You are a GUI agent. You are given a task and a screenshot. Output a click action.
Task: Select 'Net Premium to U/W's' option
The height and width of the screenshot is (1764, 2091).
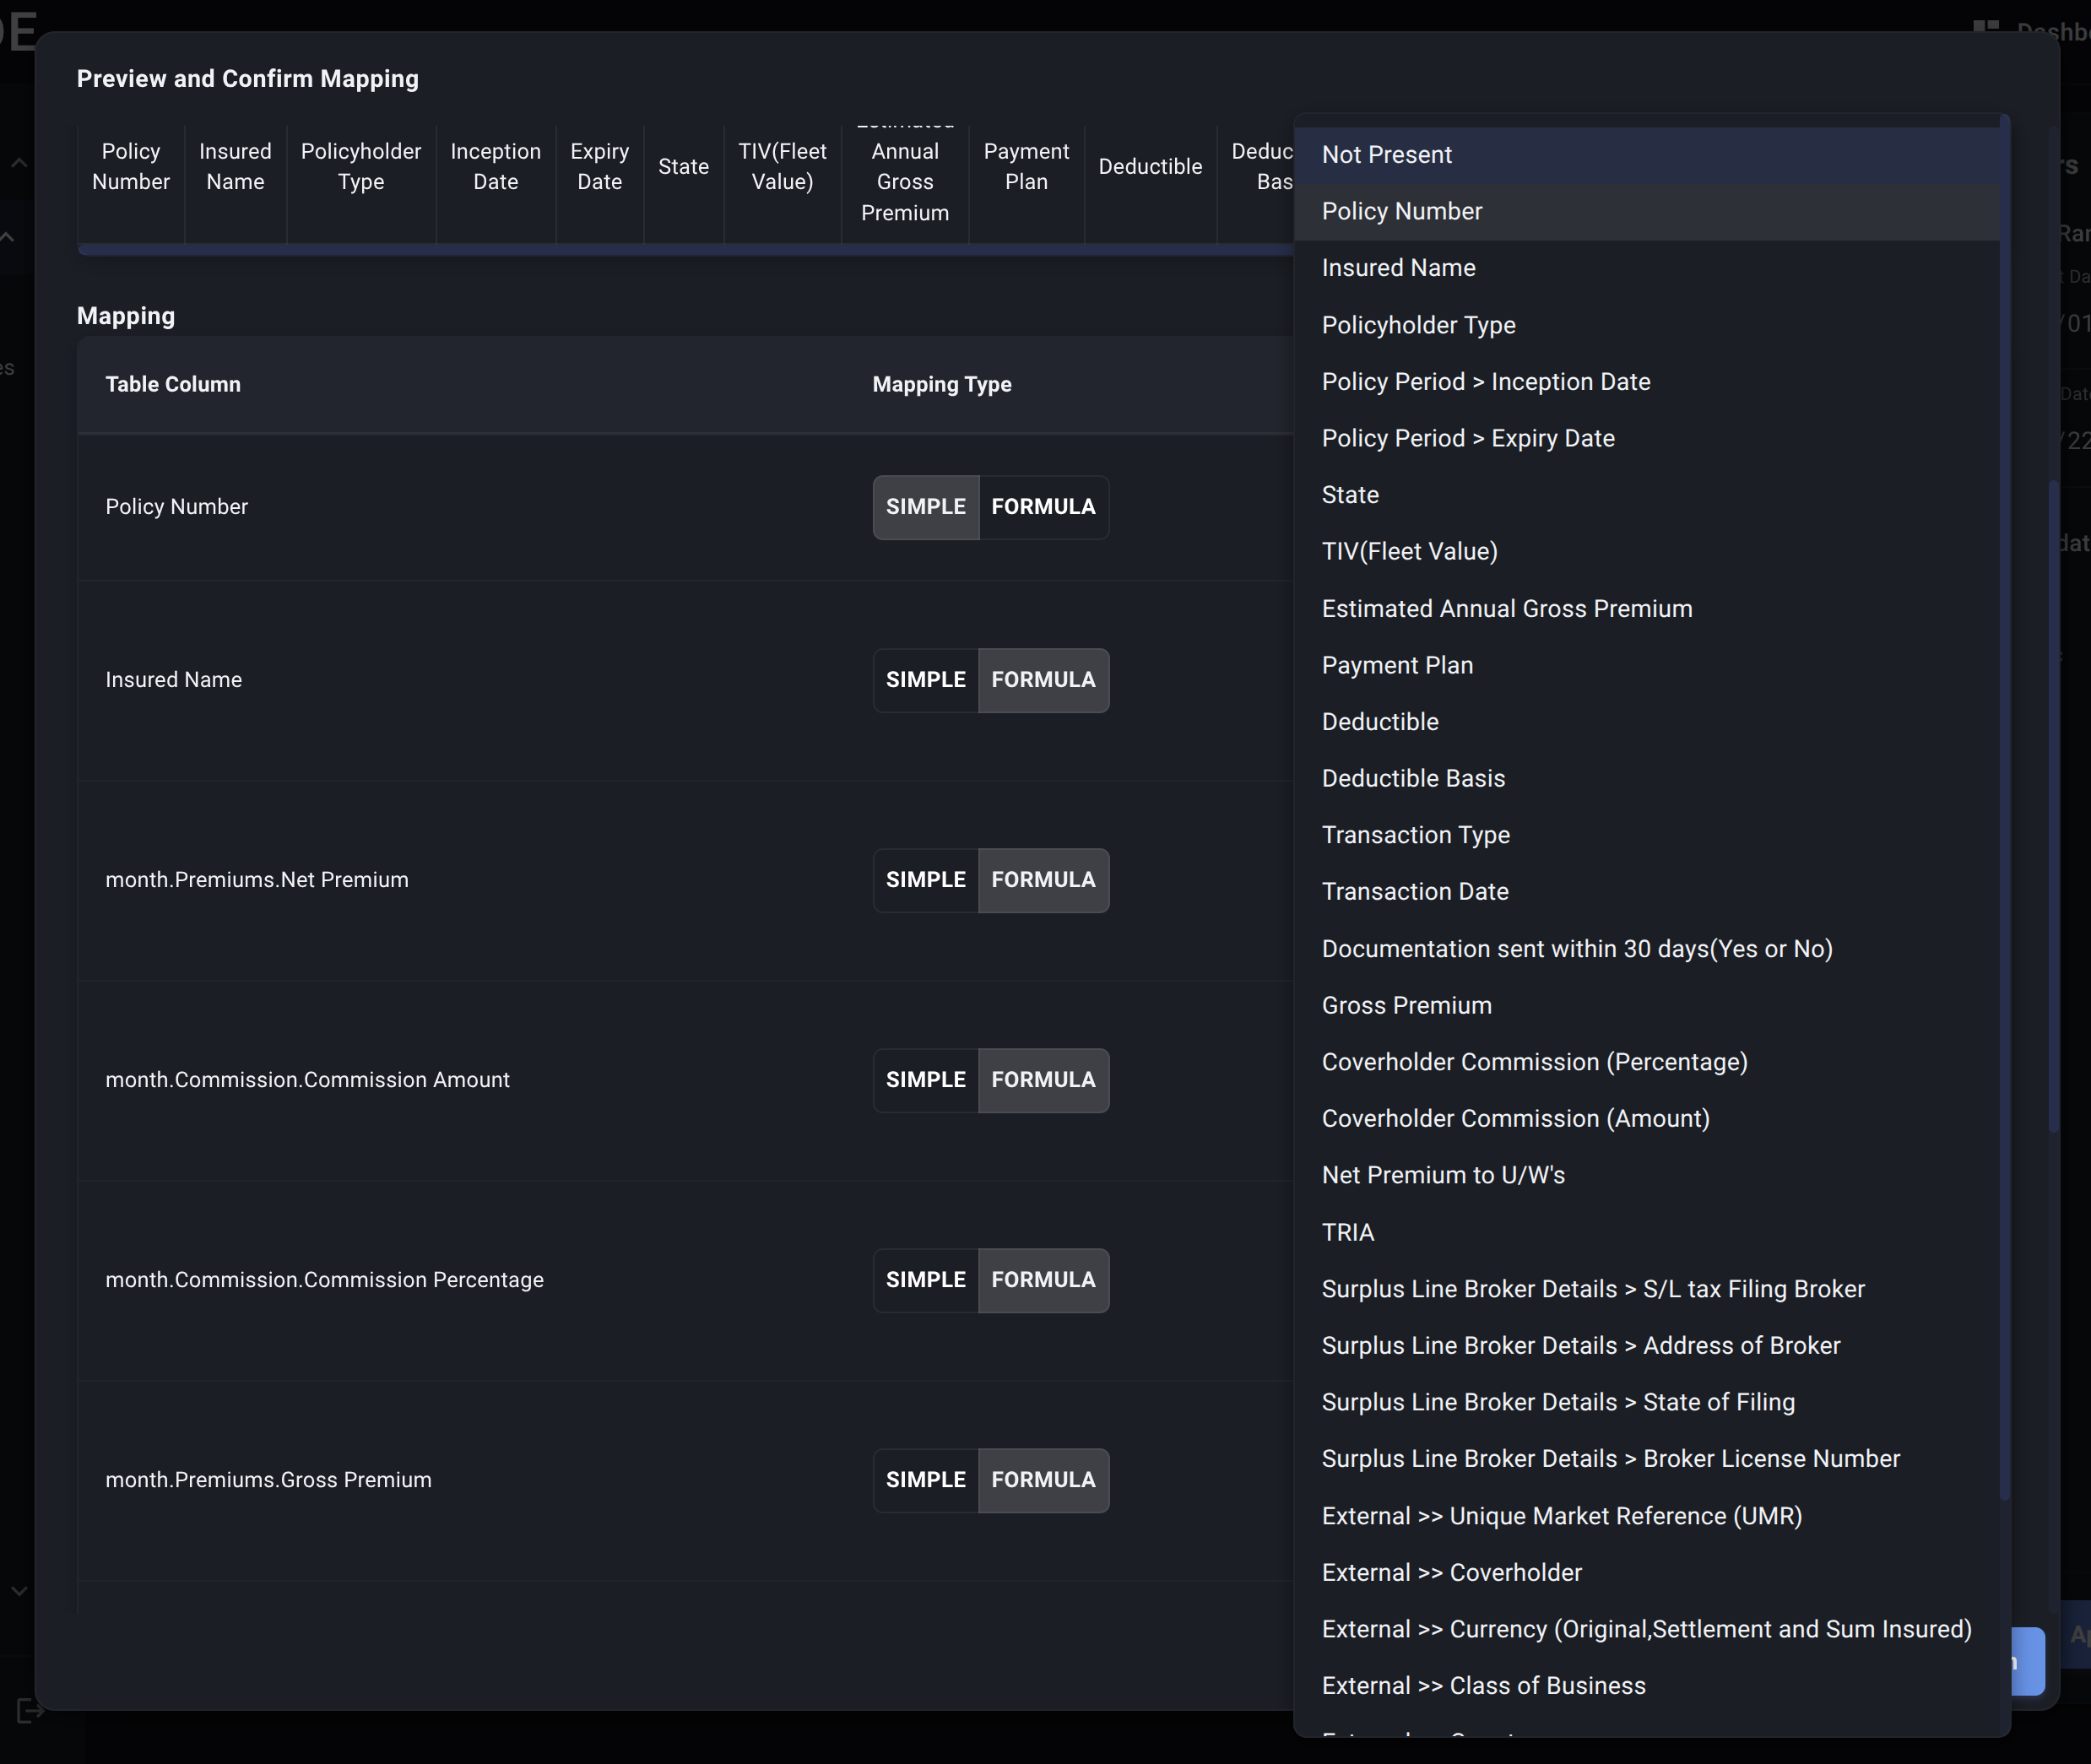click(1442, 1176)
